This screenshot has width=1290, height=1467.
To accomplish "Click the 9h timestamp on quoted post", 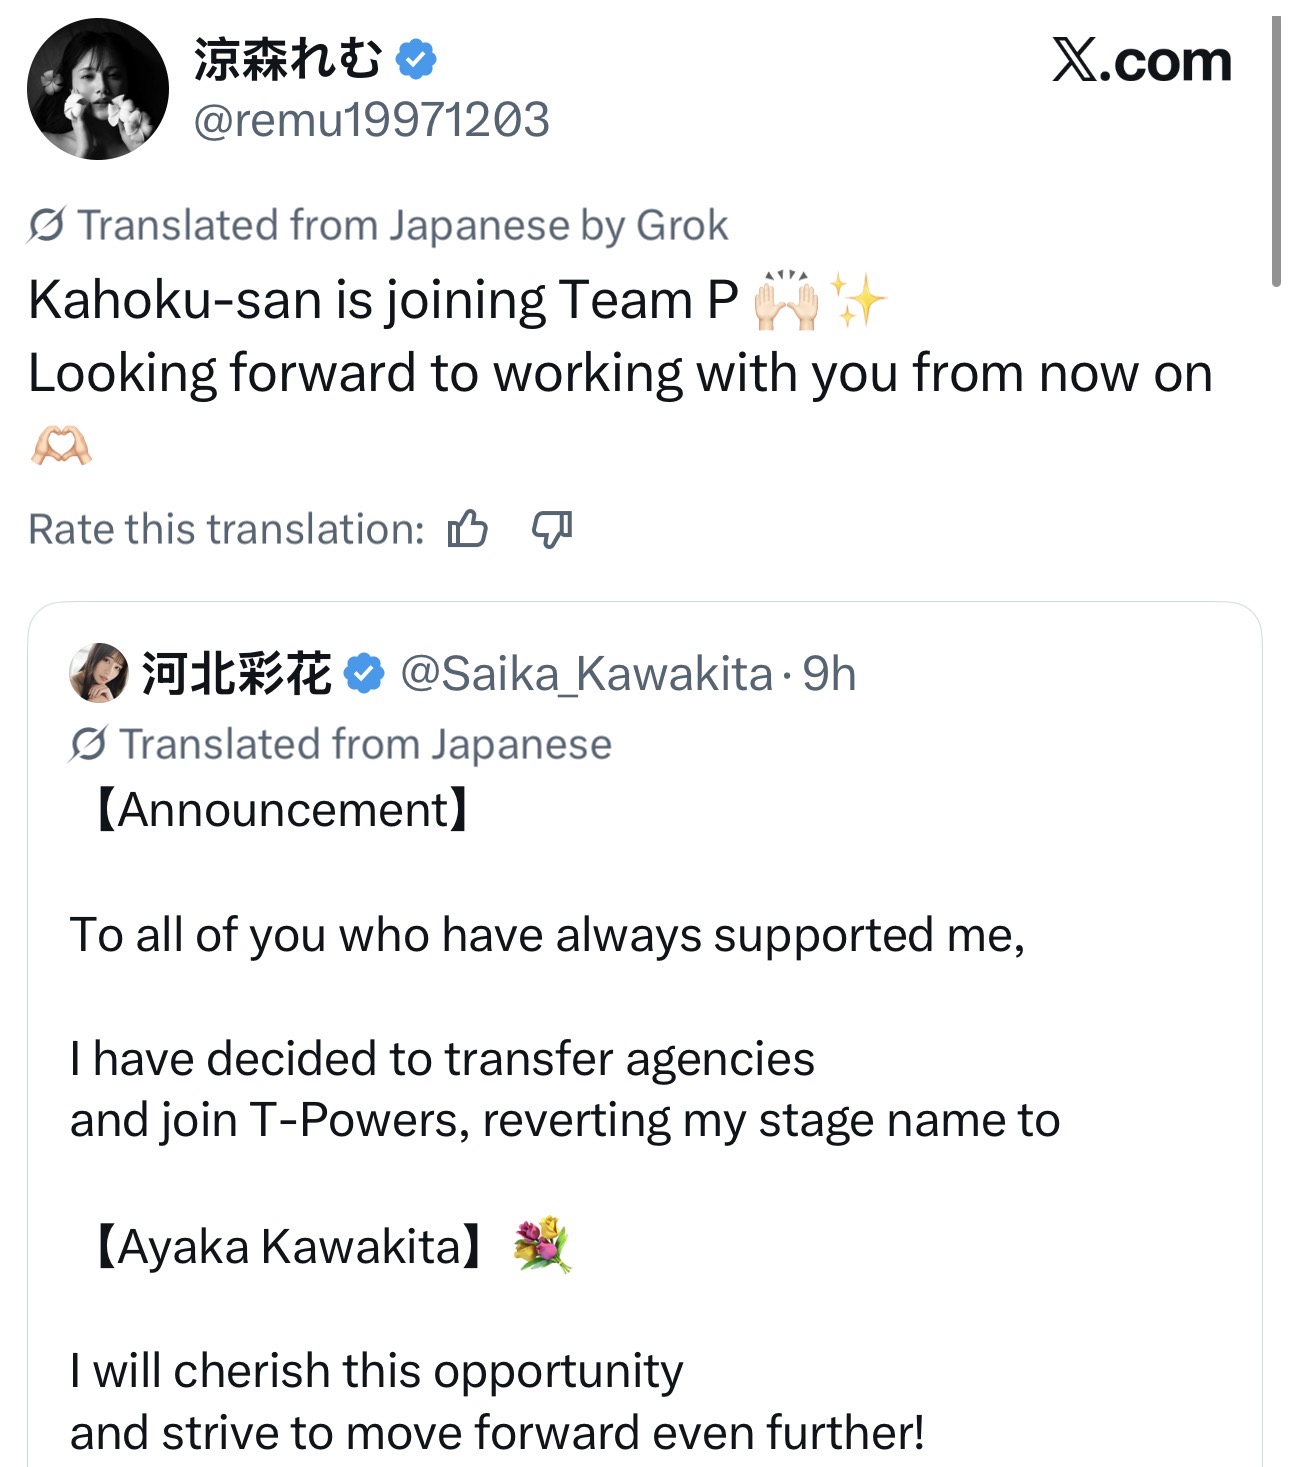I will (829, 674).
